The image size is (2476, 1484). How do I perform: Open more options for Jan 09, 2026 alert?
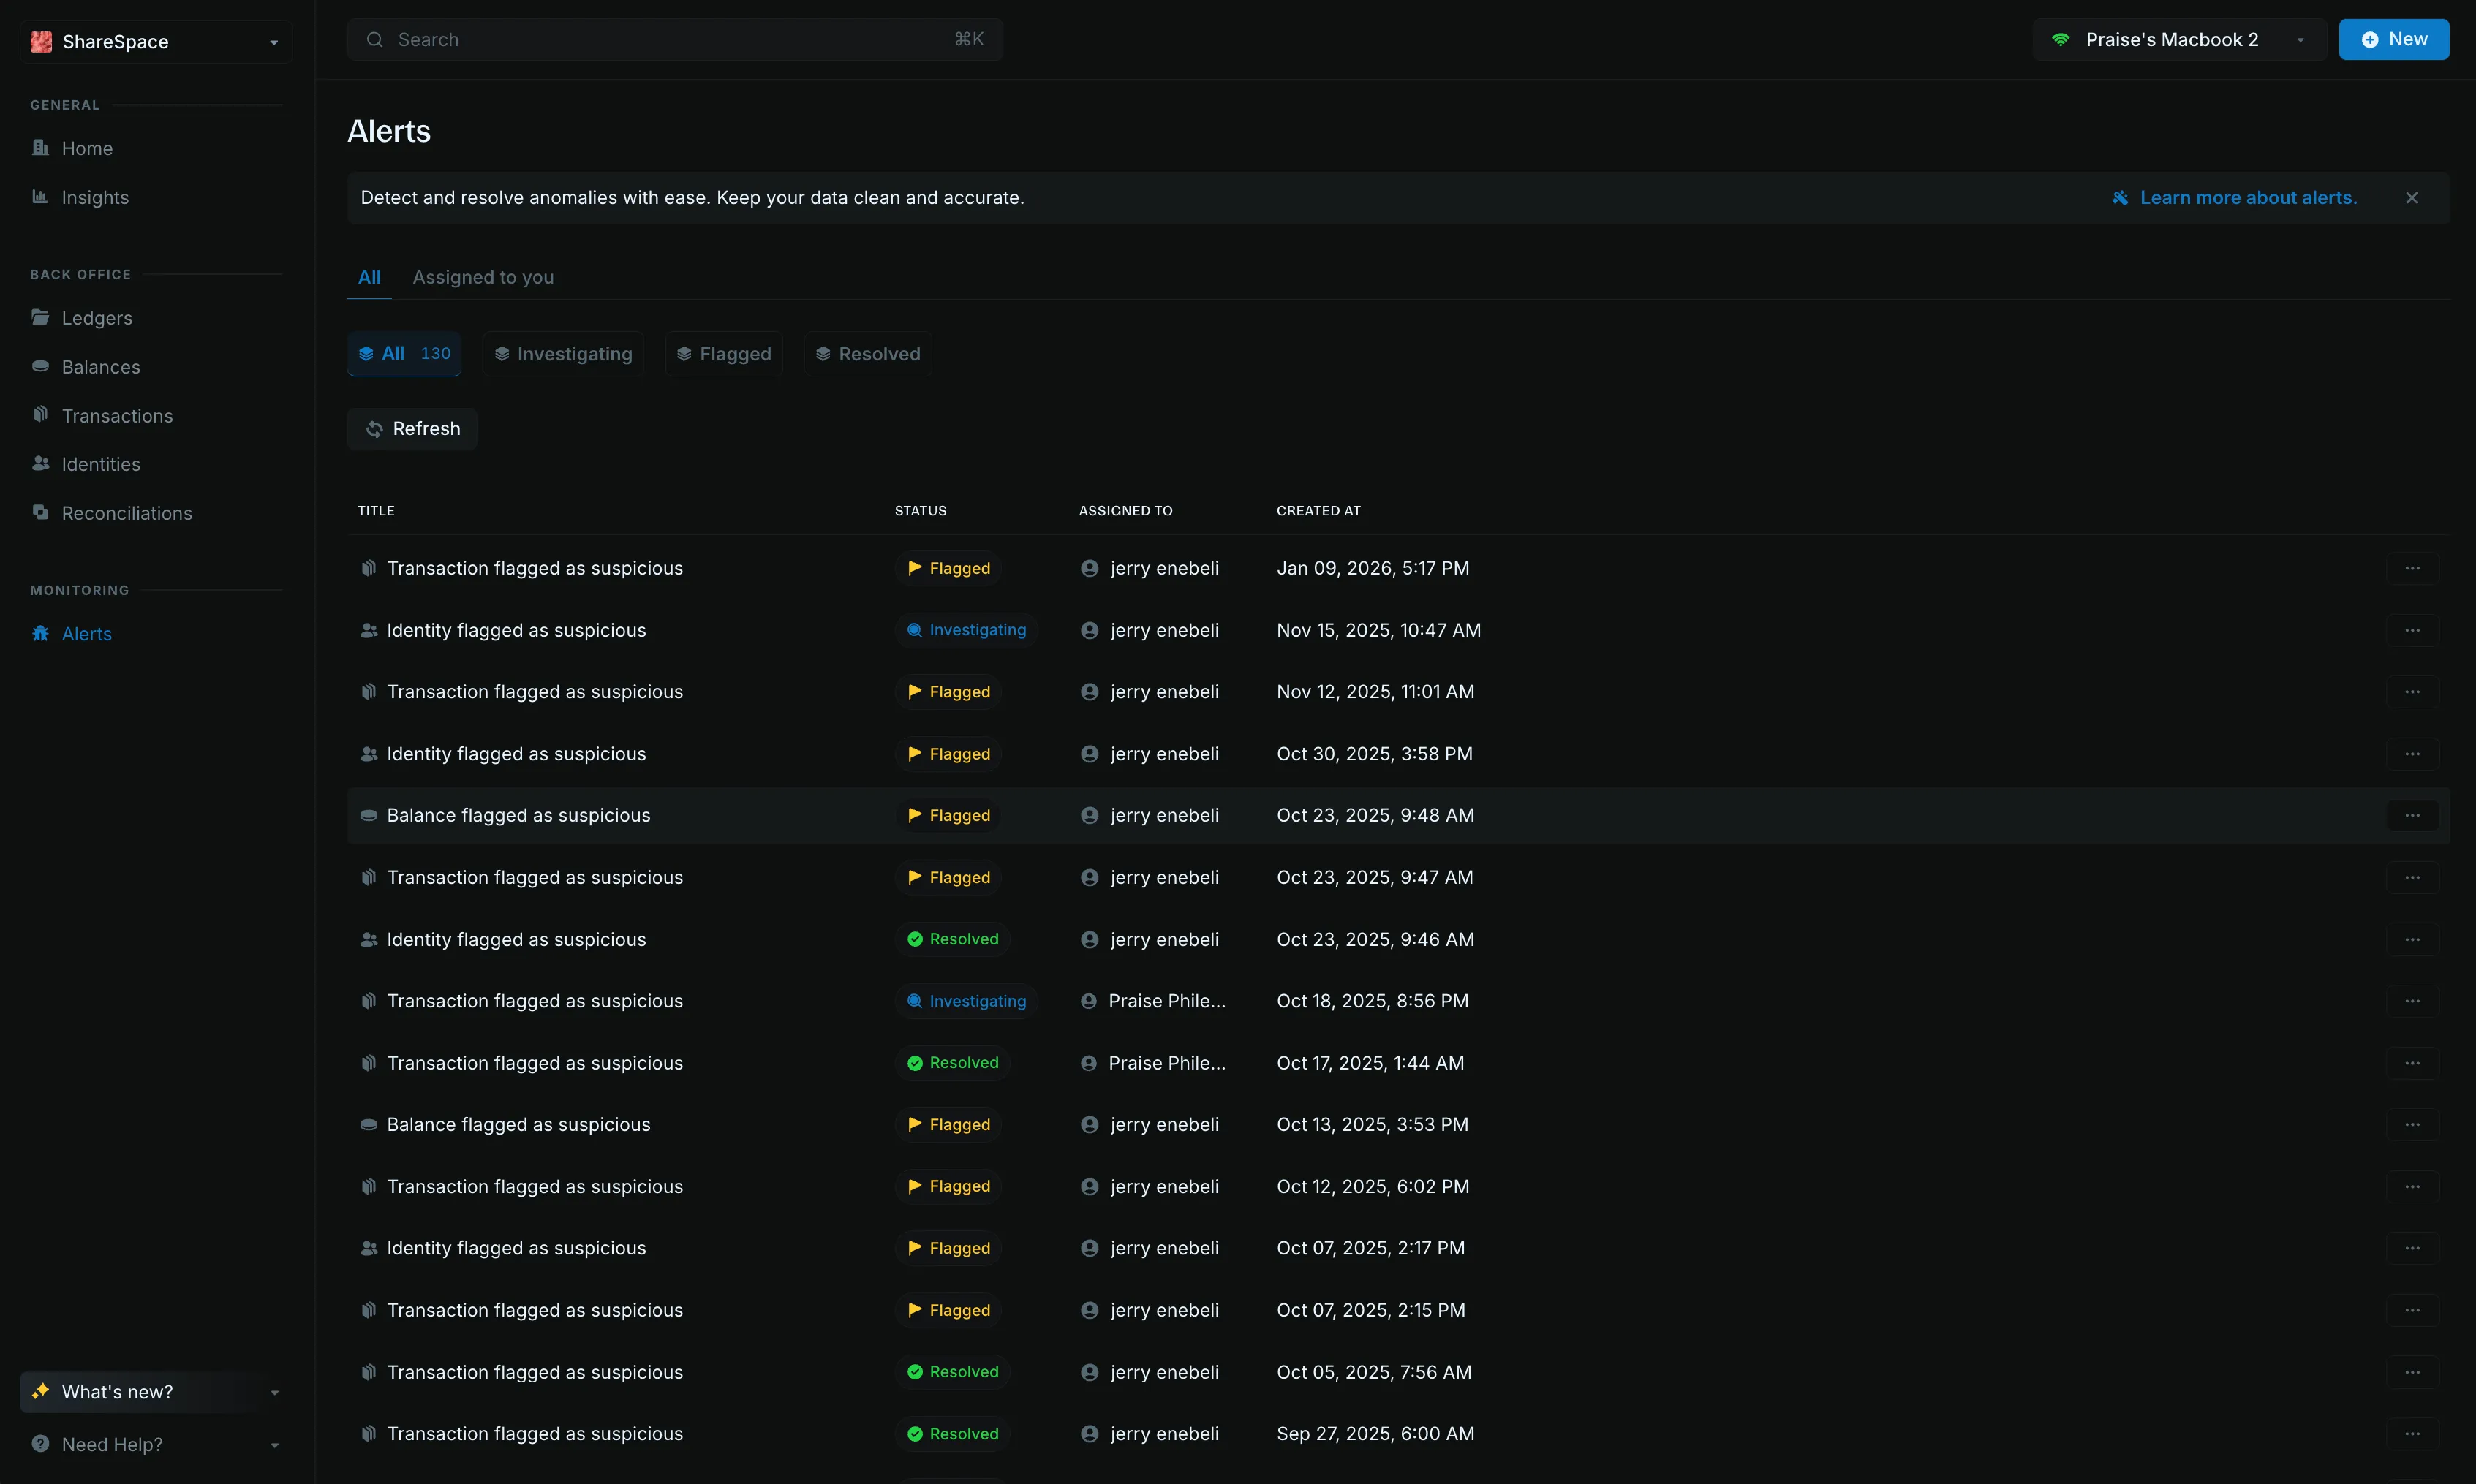[2412, 569]
